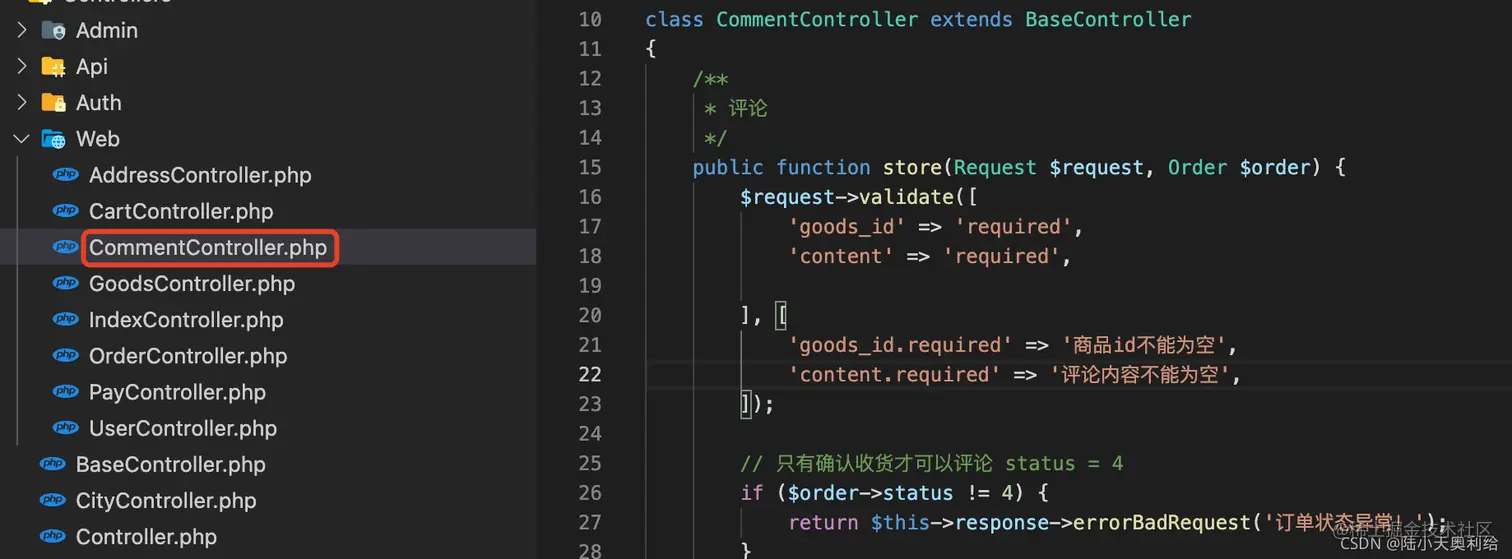Click PHP icon beside Controller.php
This screenshot has width=1512, height=559.
click(52, 536)
